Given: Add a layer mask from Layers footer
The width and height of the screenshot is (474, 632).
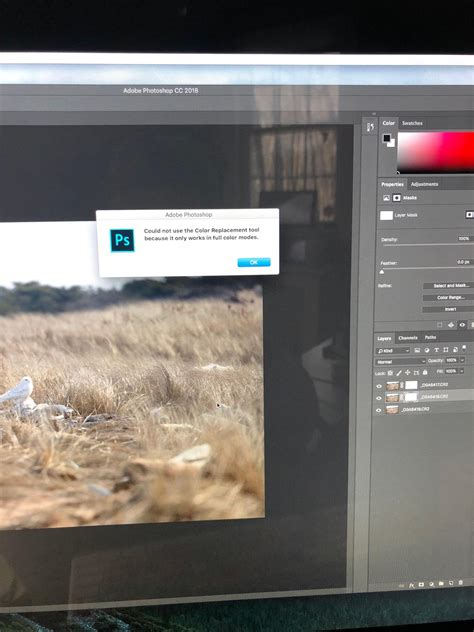Looking at the screenshot, I should (421, 584).
